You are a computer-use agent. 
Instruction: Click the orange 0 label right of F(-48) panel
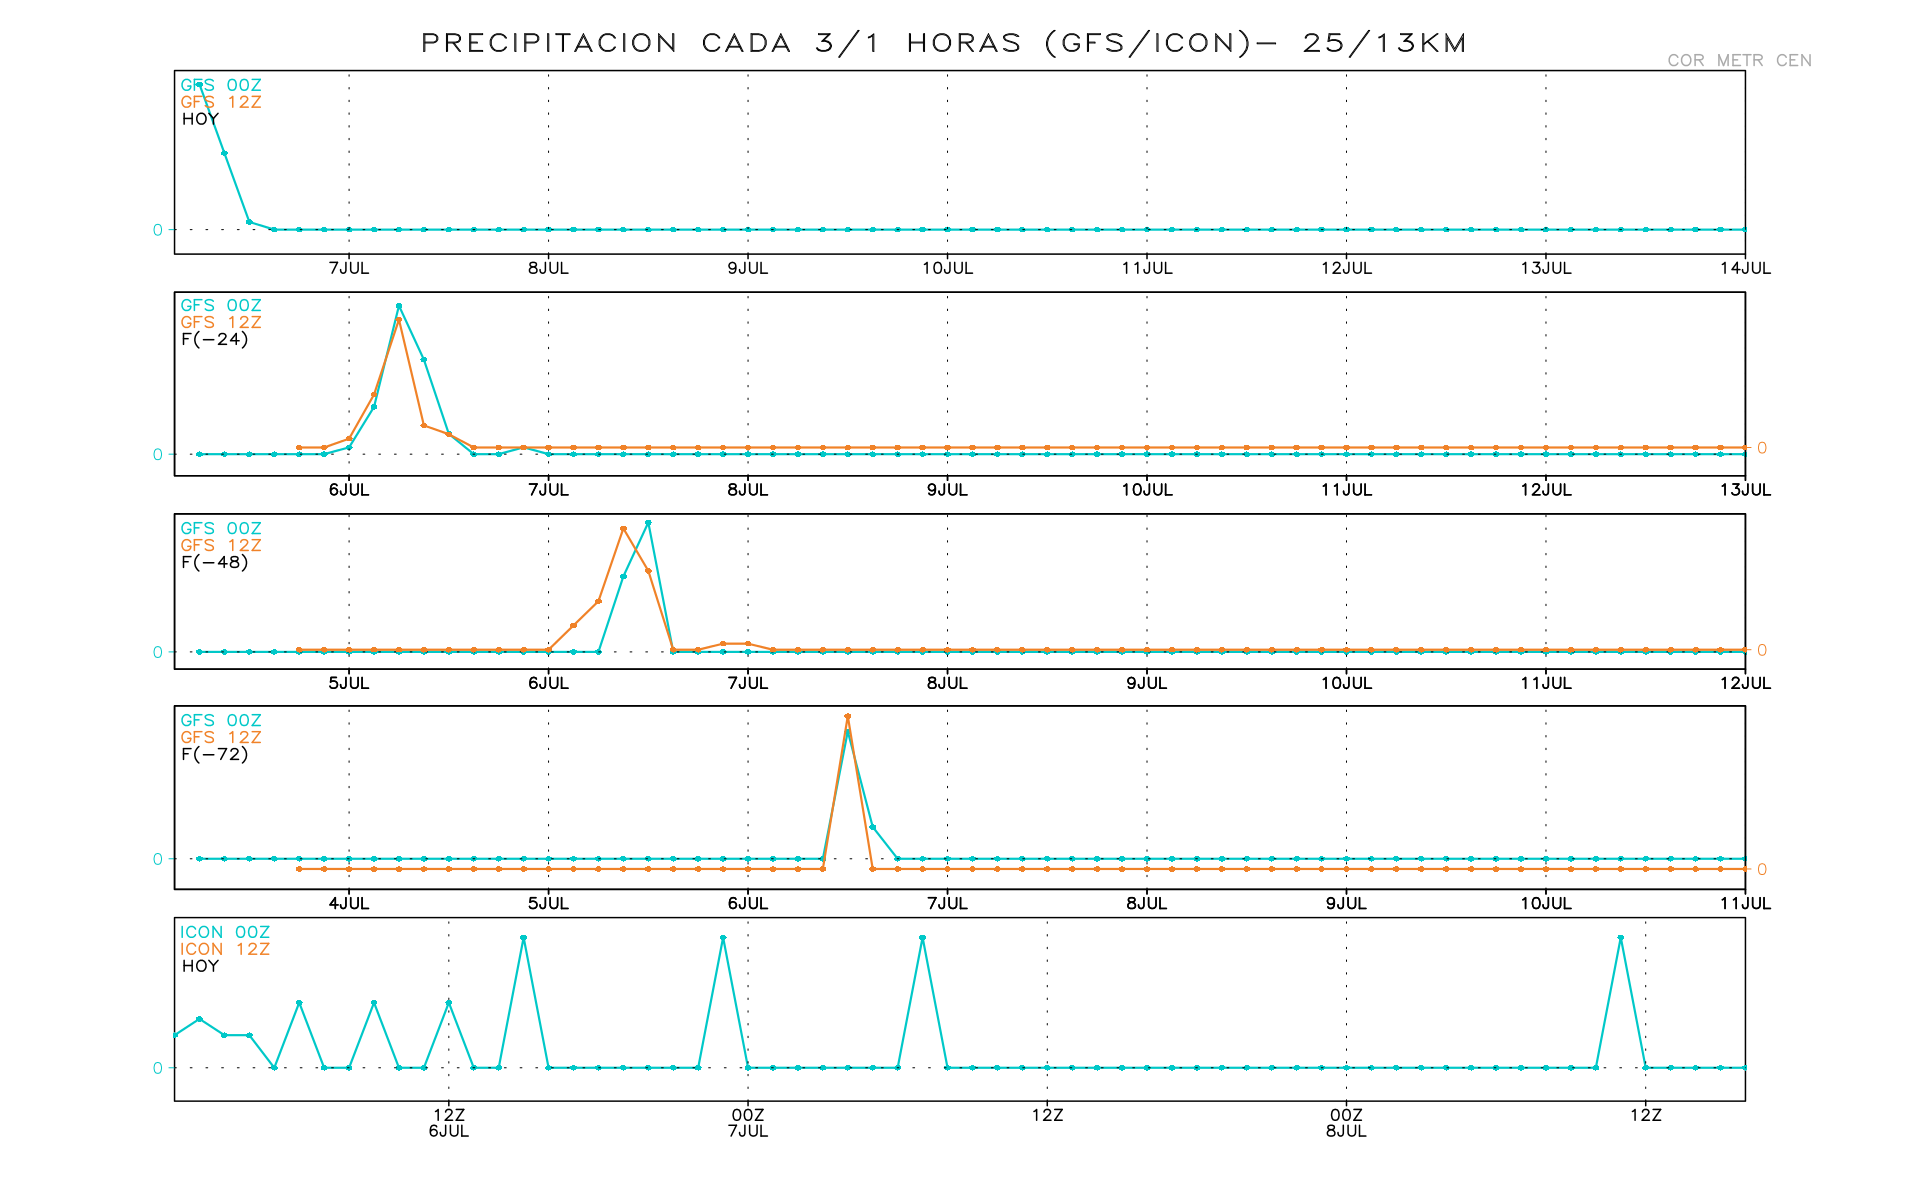point(1762,650)
